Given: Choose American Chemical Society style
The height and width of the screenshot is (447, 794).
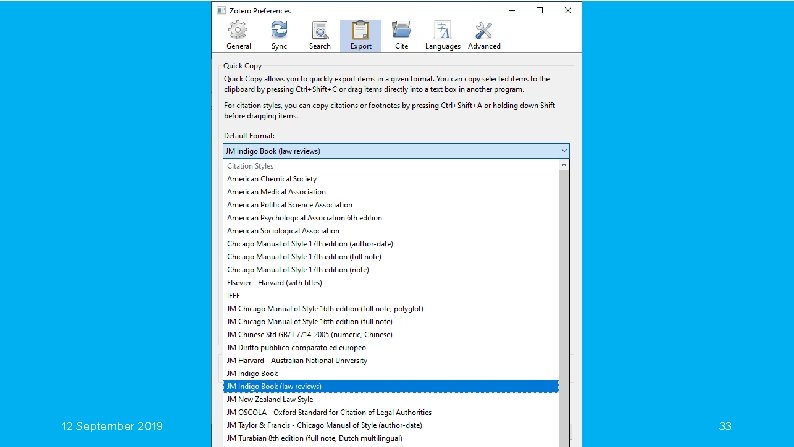Looking at the screenshot, I should [390, 179].
